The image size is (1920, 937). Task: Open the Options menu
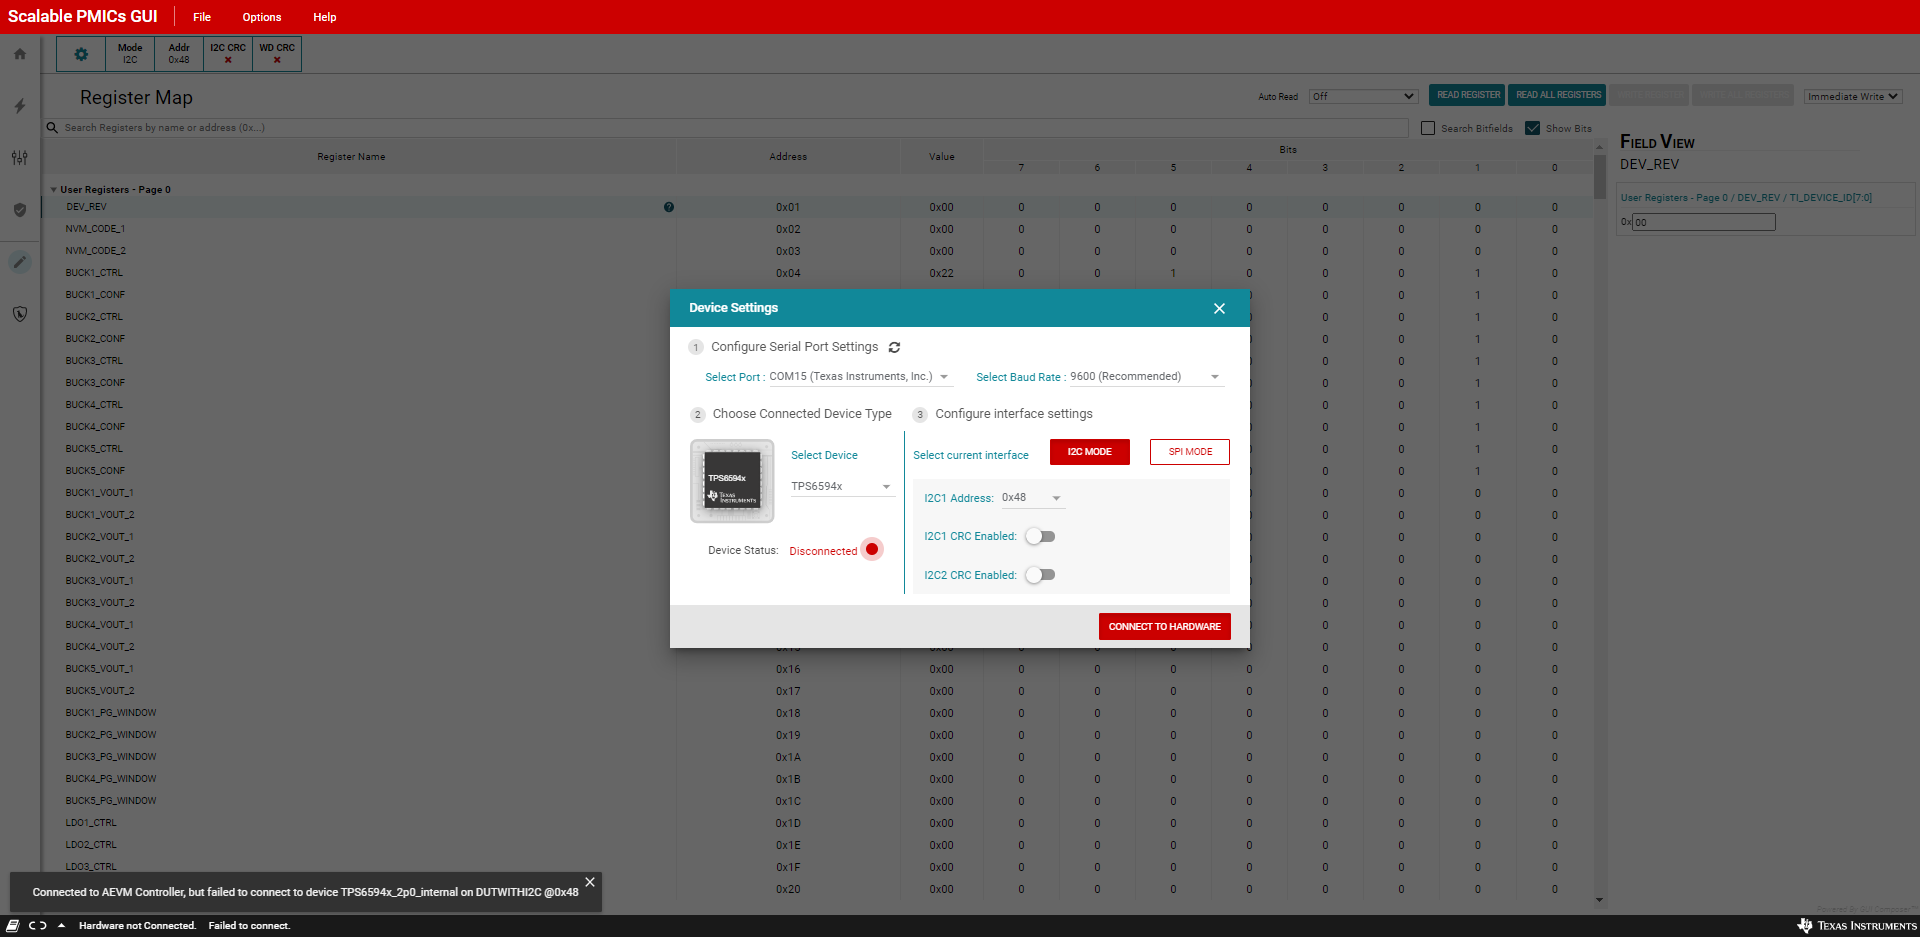pos(262,17)
